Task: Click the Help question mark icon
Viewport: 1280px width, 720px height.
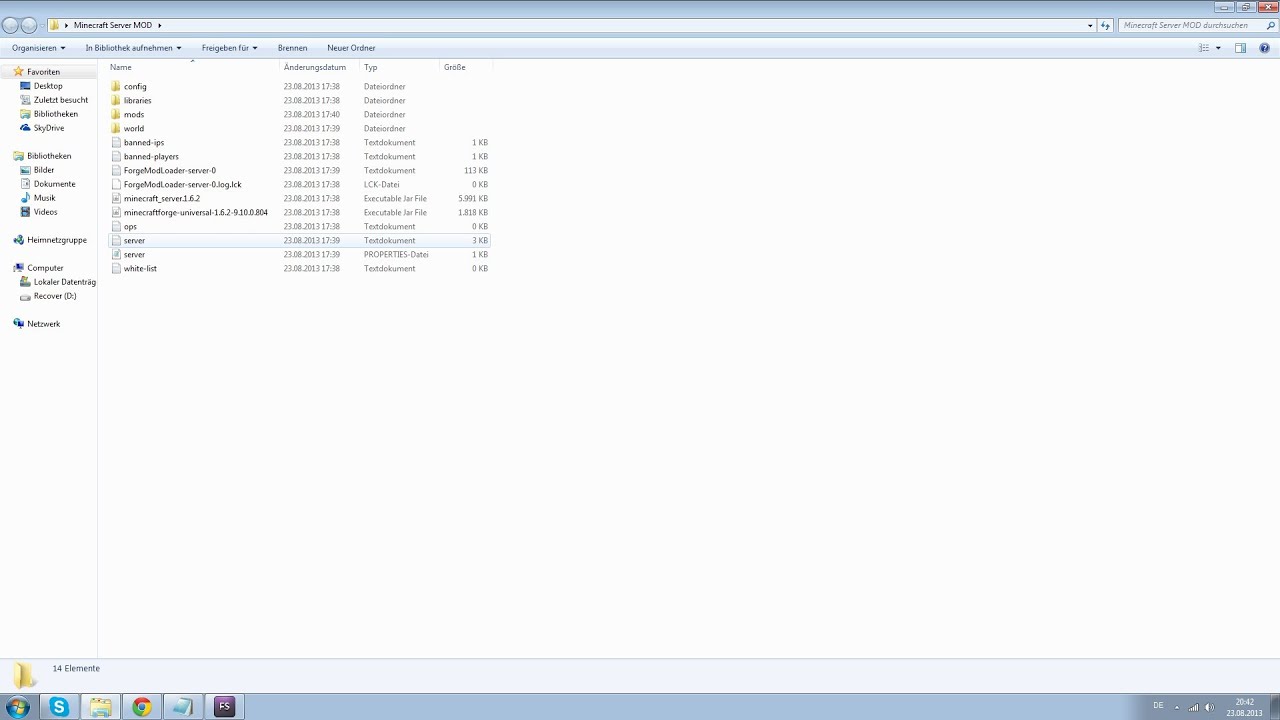Action: 1264,48
